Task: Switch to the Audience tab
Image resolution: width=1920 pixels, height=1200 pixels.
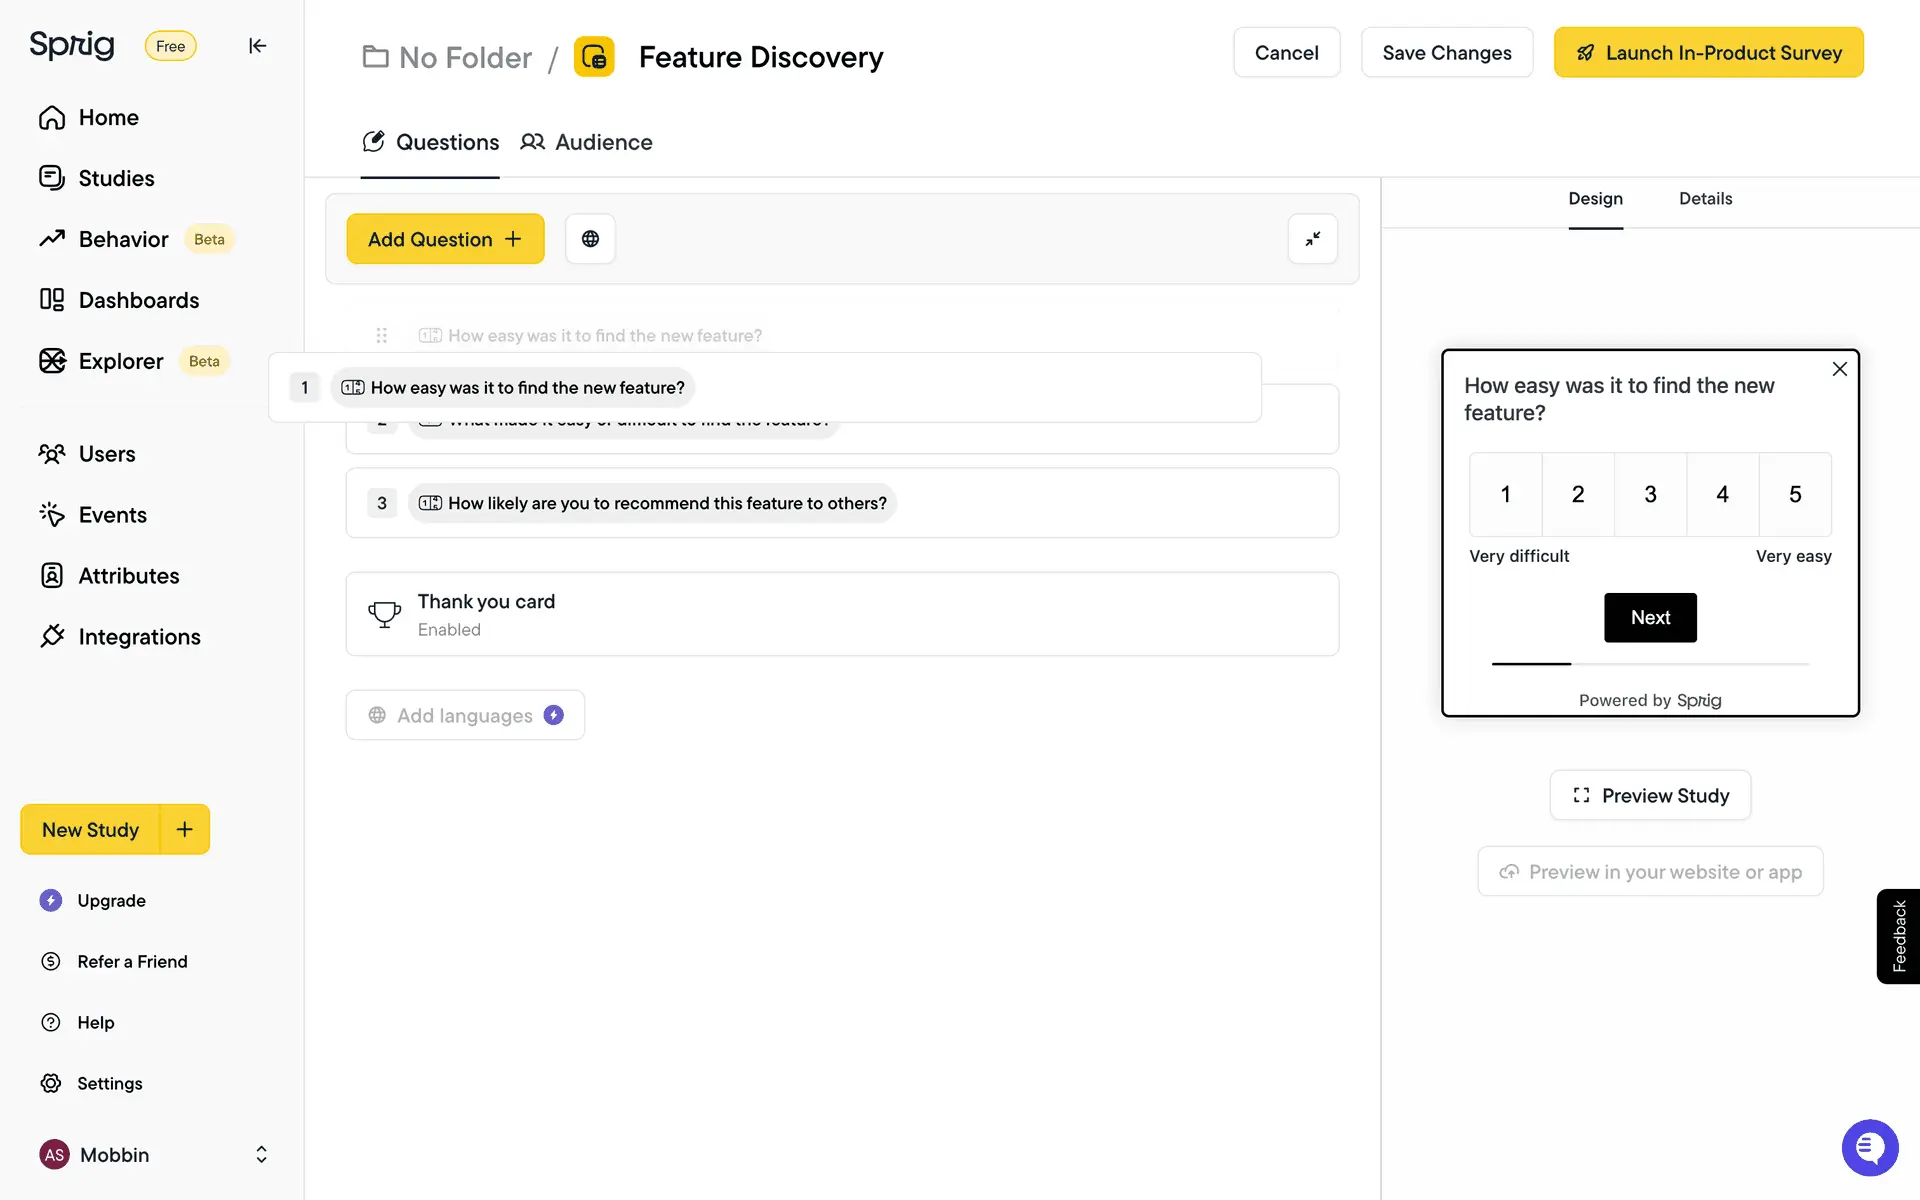Action: 587,142
